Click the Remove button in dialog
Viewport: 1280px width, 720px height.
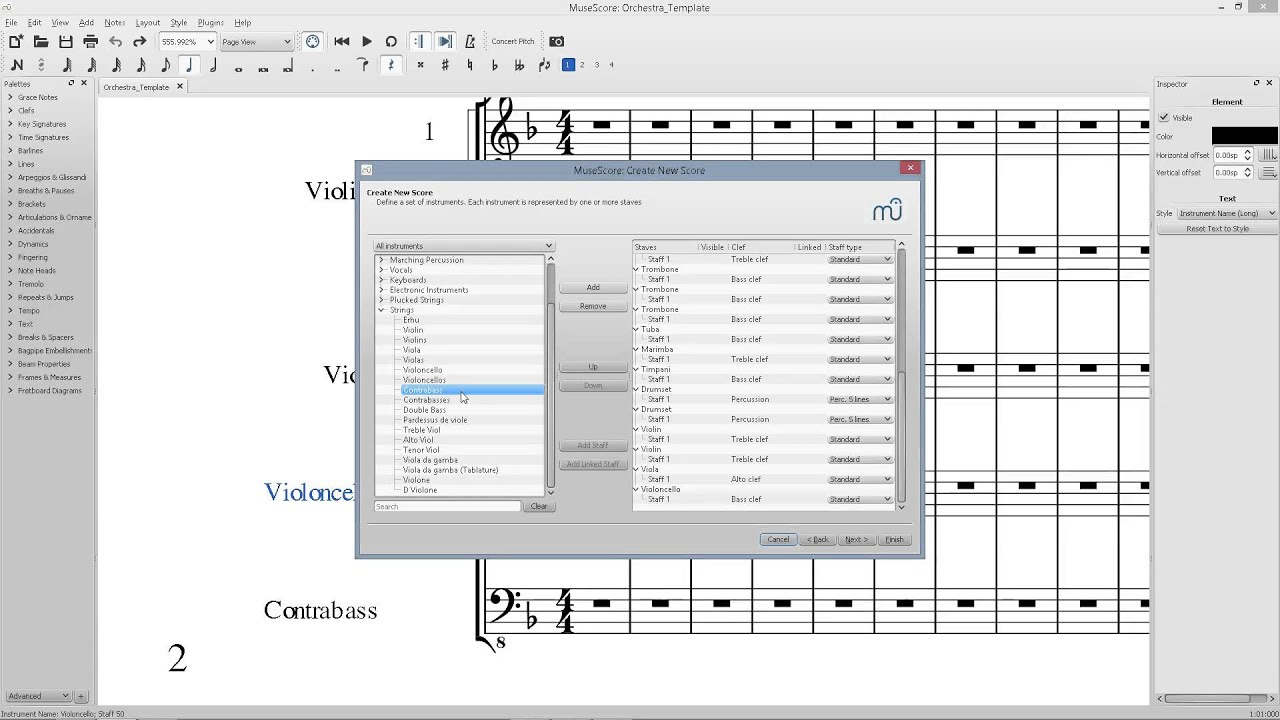(593, 306)
